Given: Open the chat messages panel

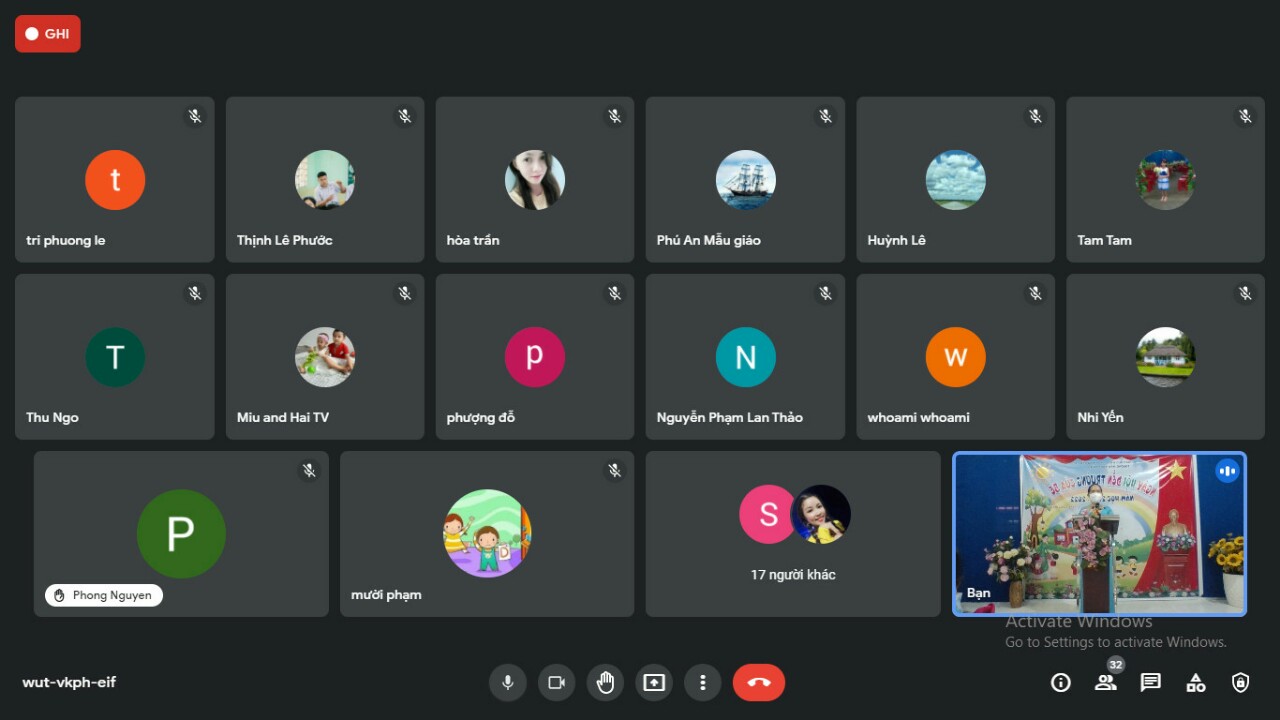Looking at the screenshot, I should 1151,683.
